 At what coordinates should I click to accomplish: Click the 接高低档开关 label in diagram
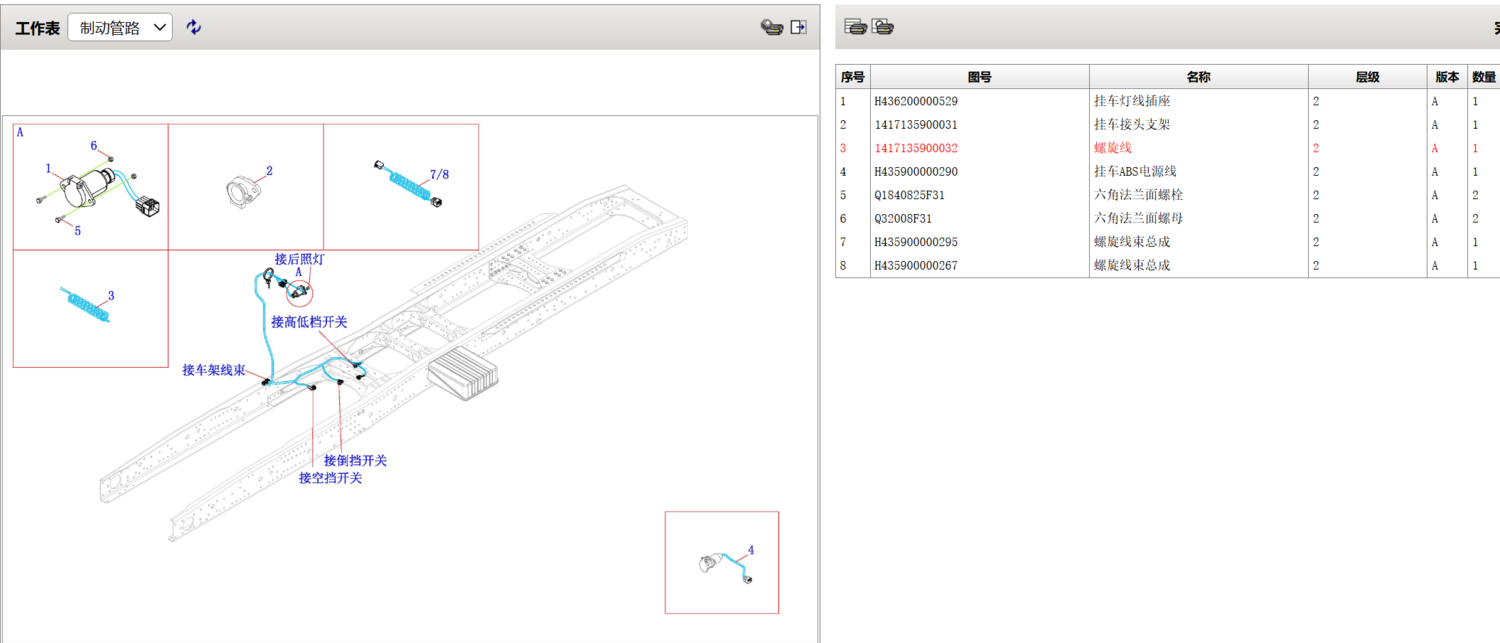click(x=309, y=322)
